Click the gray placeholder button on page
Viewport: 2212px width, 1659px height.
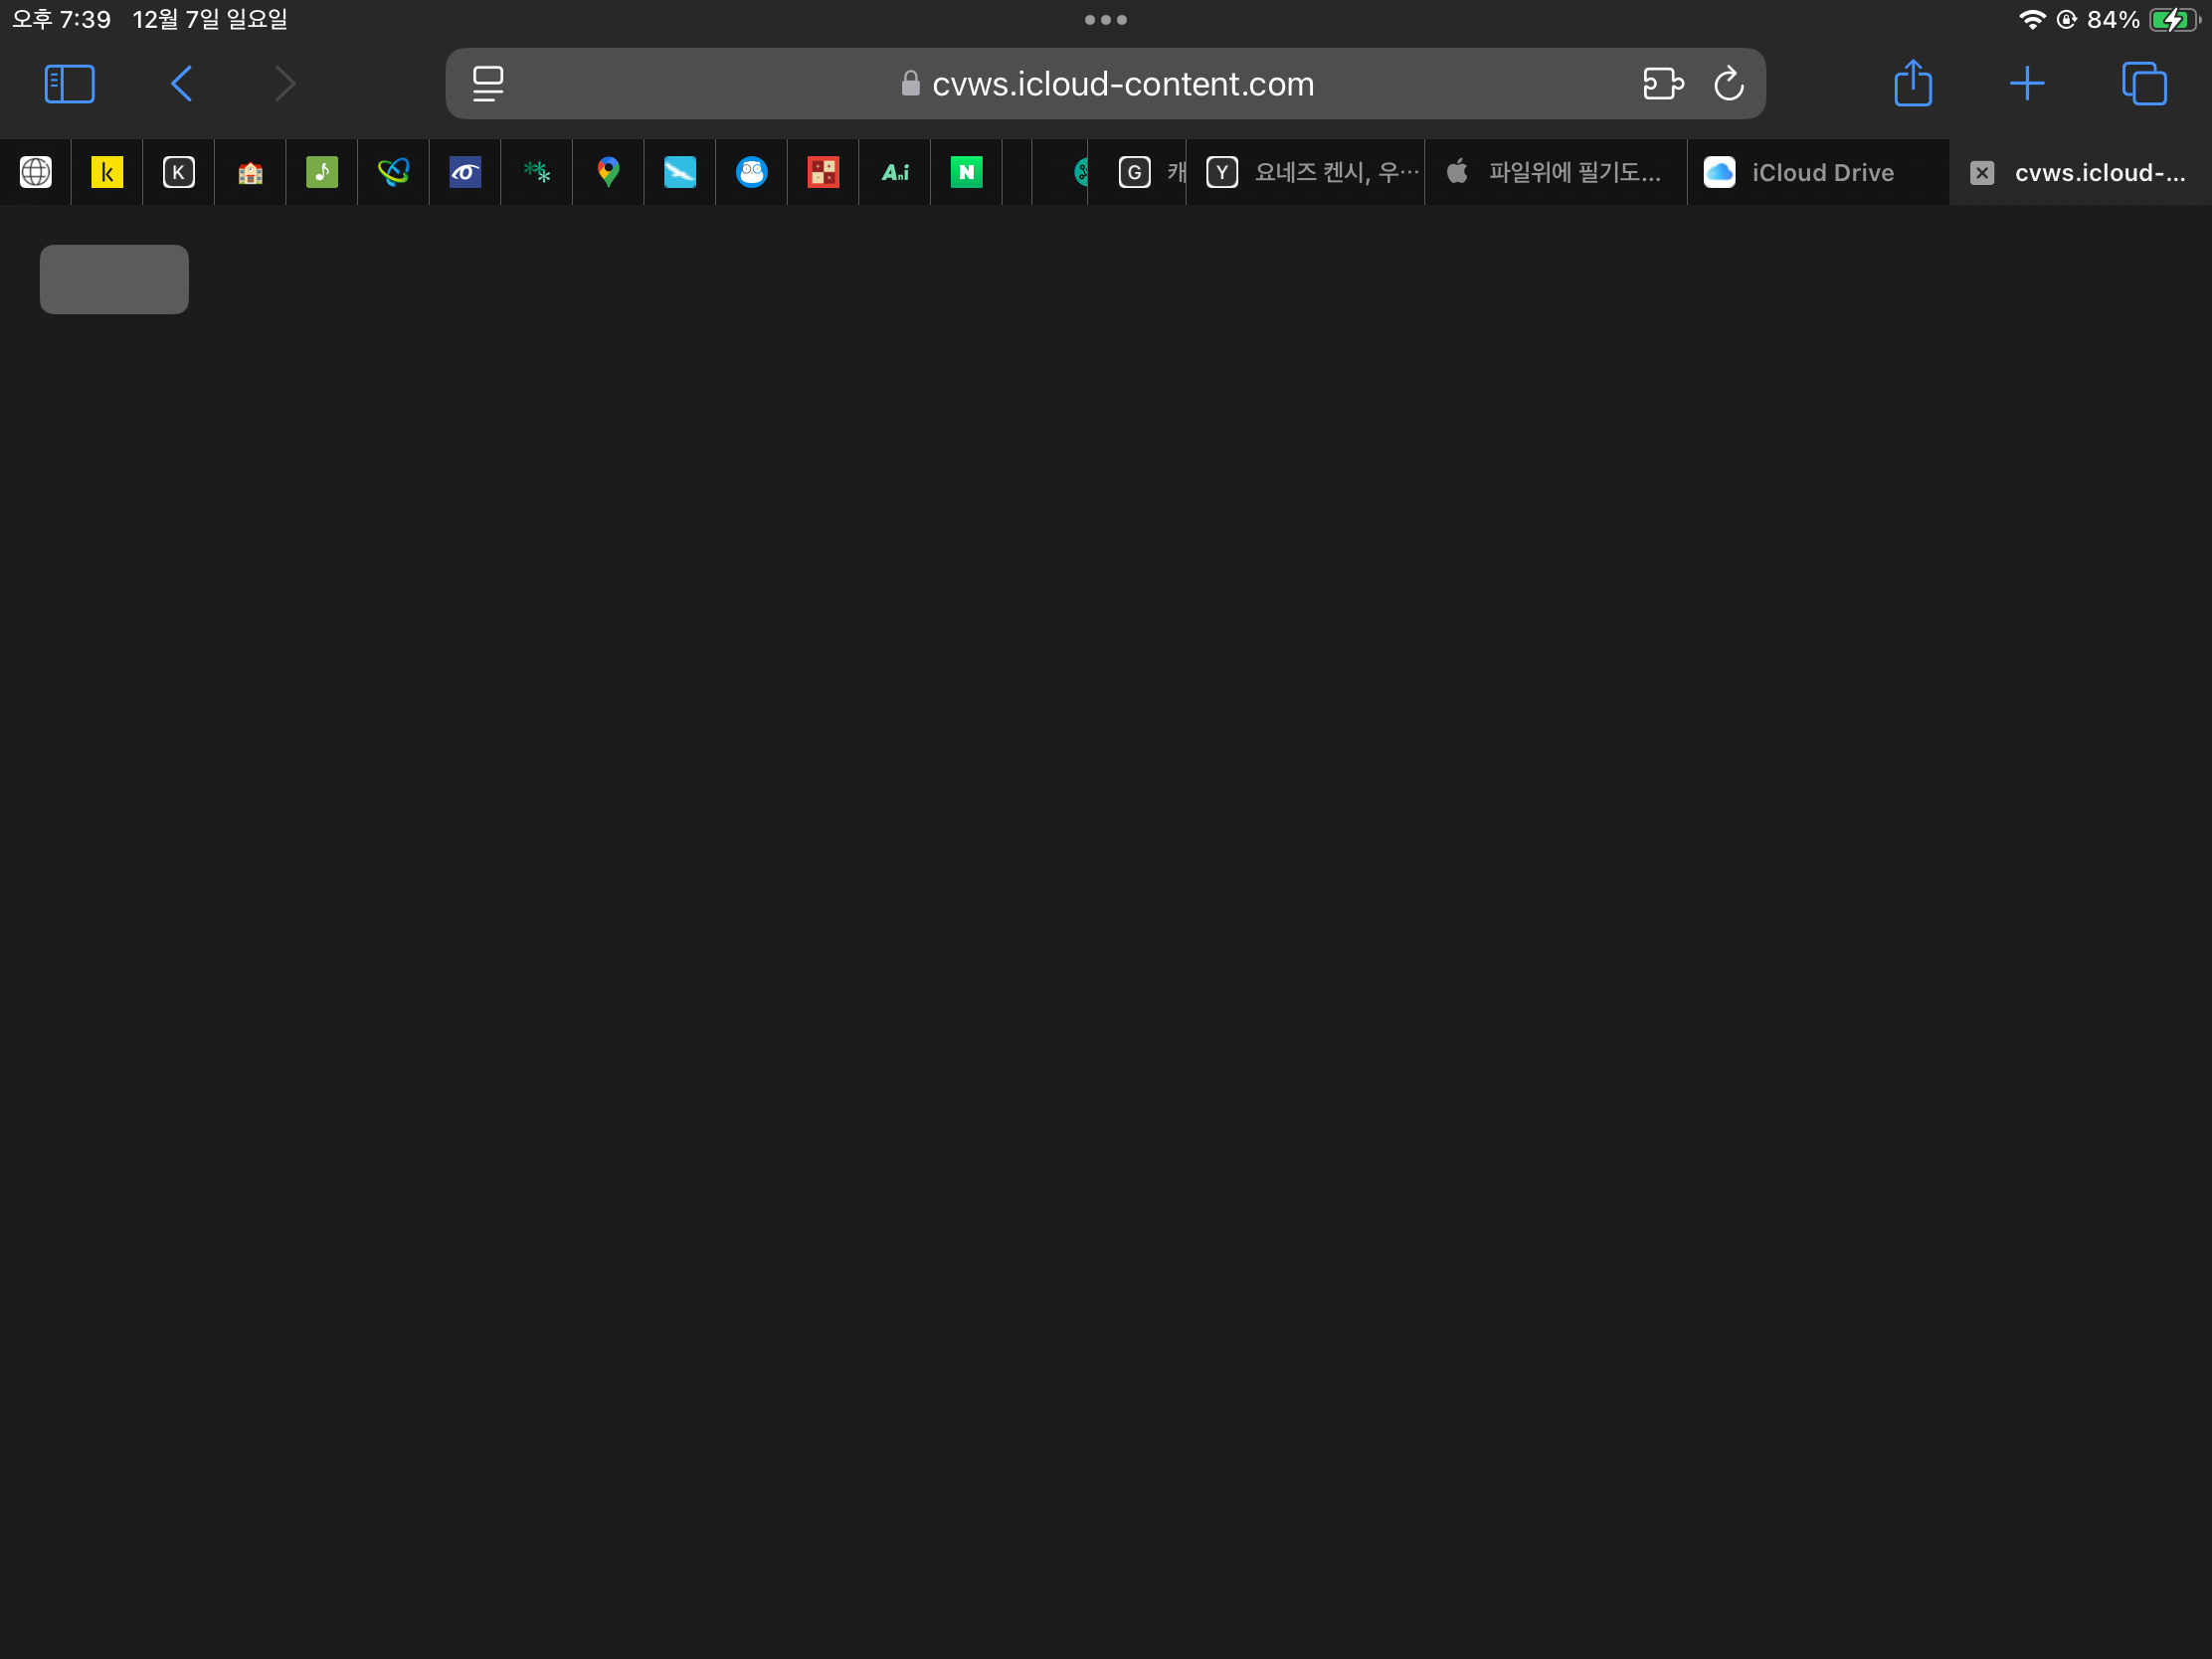tap(114, 279)
